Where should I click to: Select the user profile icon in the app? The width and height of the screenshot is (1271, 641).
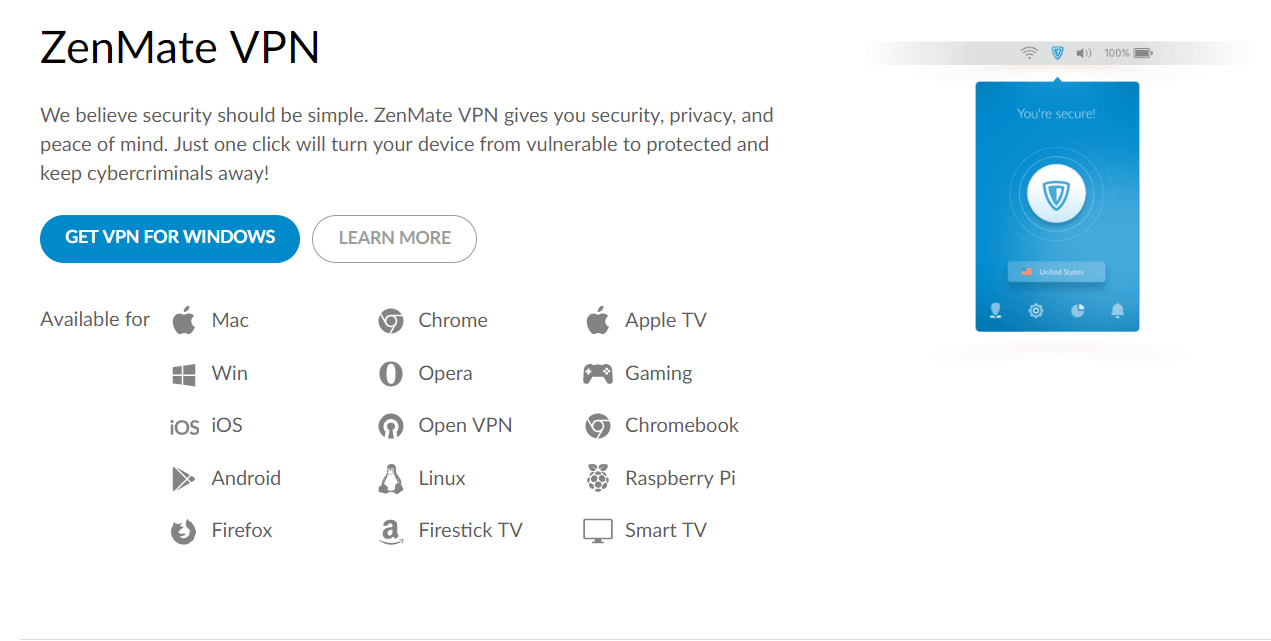[995, 311]
